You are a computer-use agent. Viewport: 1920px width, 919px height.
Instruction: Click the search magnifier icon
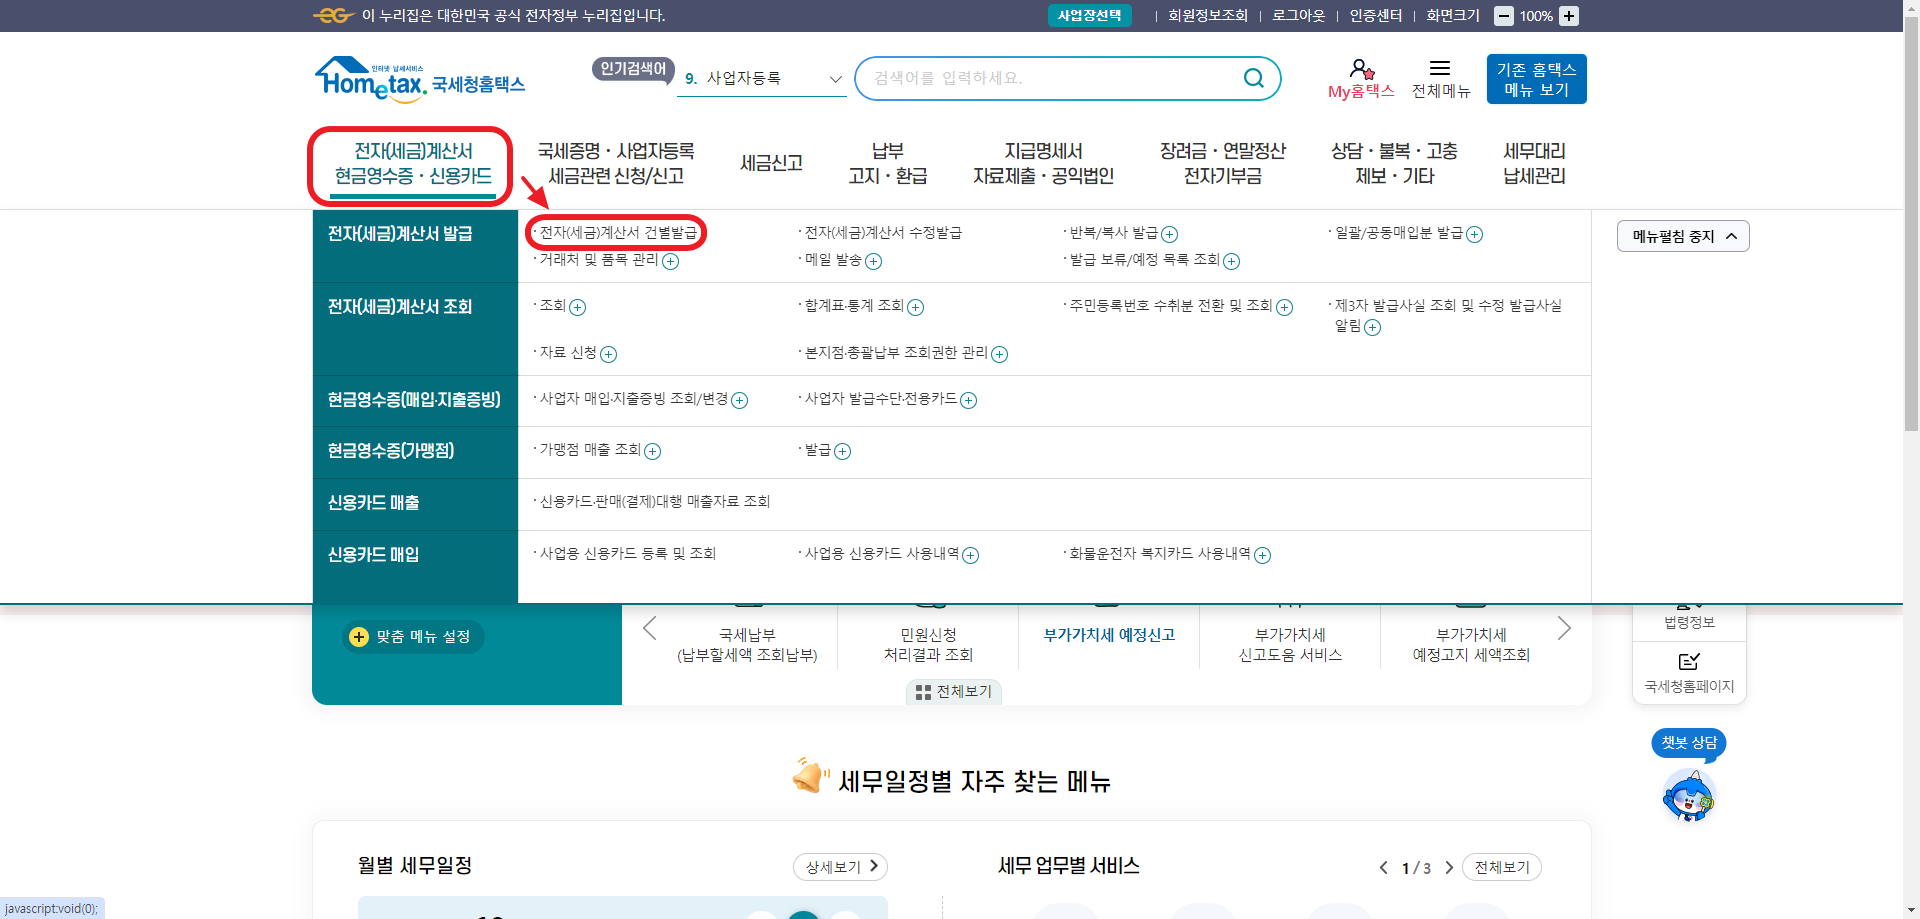(x=1253, y=78)
